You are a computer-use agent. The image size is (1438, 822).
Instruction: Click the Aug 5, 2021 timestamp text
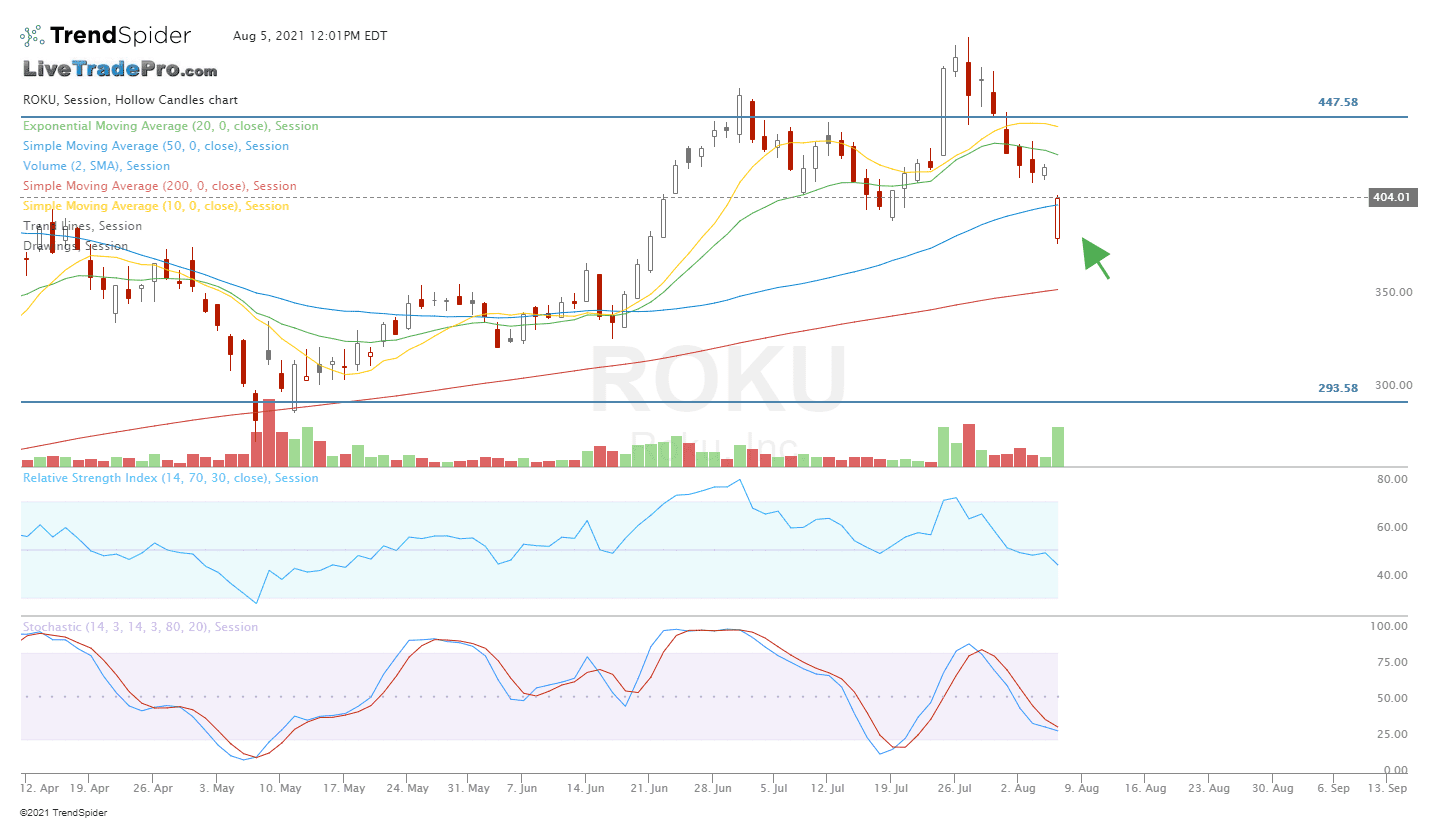(x=310, y=36)
